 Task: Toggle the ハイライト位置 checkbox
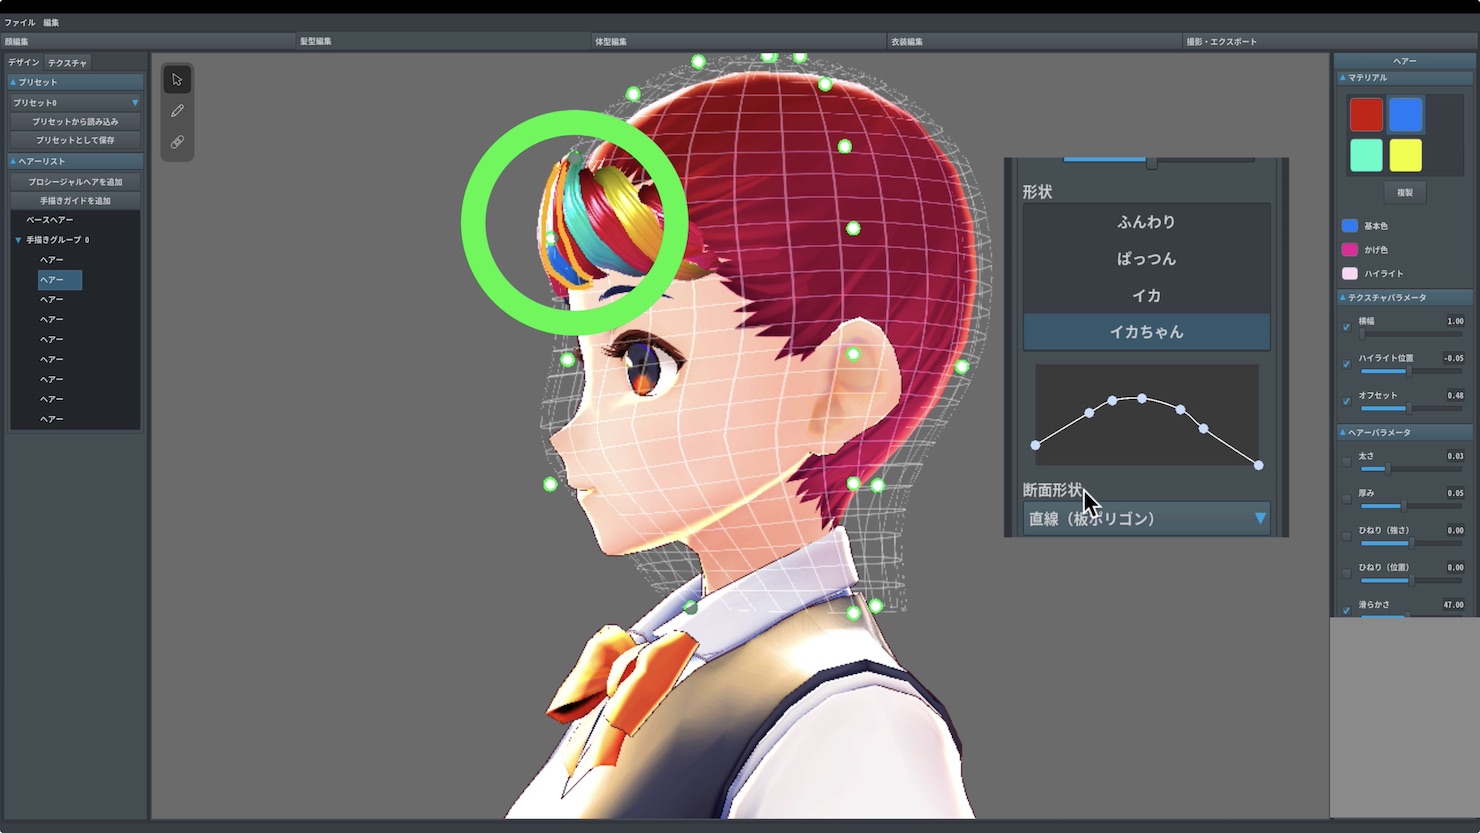pyautogui.click(x=1346, y=364)
